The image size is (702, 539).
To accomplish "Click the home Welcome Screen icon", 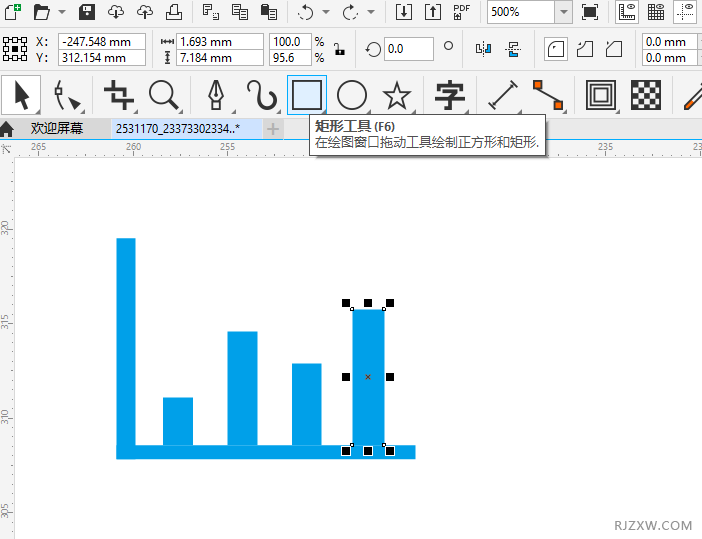I will [x=7, y=129].
